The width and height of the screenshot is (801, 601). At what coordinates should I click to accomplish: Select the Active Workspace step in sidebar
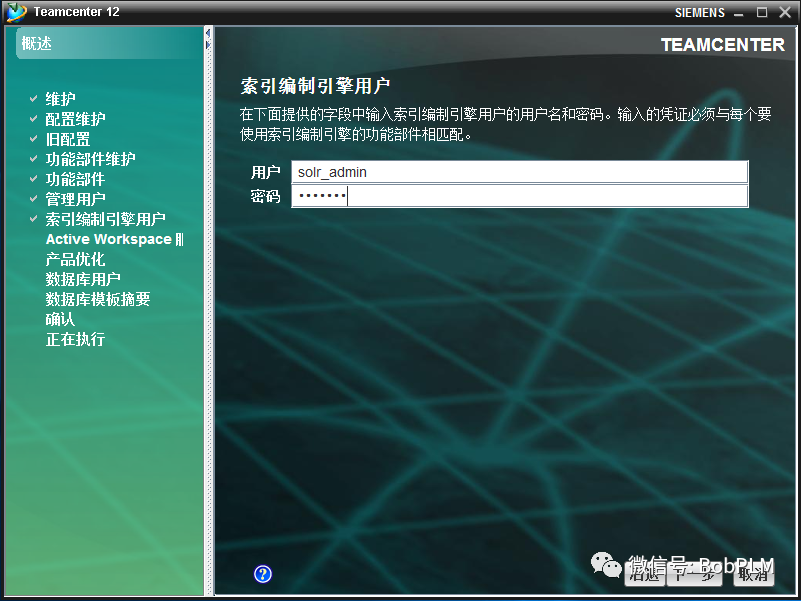(x=114, y=239)
